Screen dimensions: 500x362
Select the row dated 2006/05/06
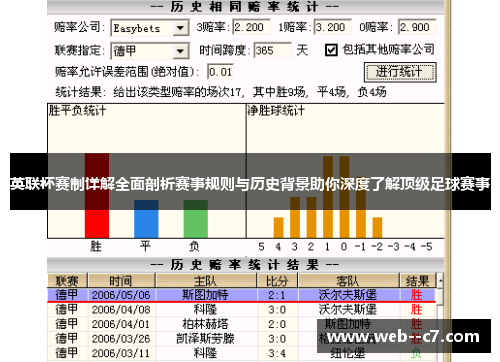(x=241, y=295)
